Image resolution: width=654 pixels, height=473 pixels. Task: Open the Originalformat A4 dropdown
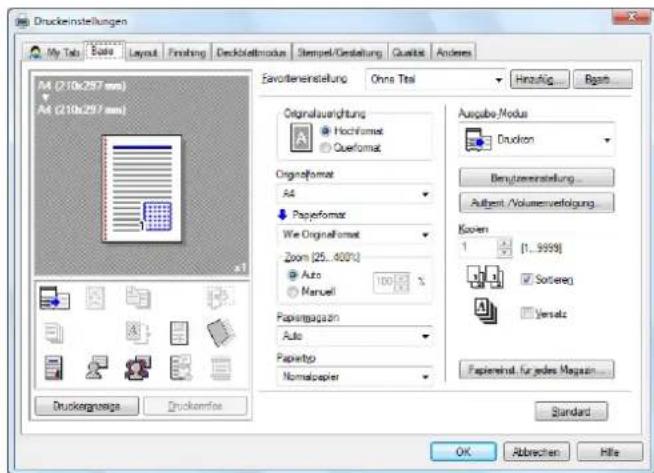(355, 194)
